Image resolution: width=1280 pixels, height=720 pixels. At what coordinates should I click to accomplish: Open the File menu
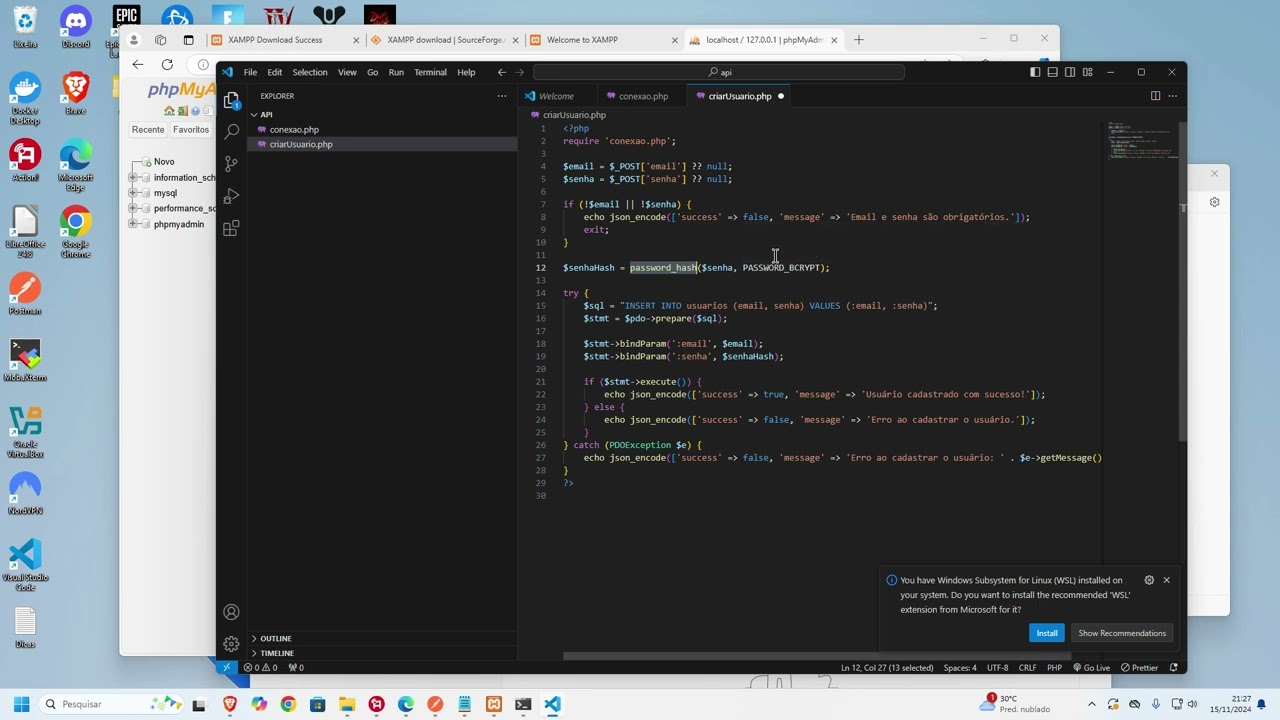(250, 72)
